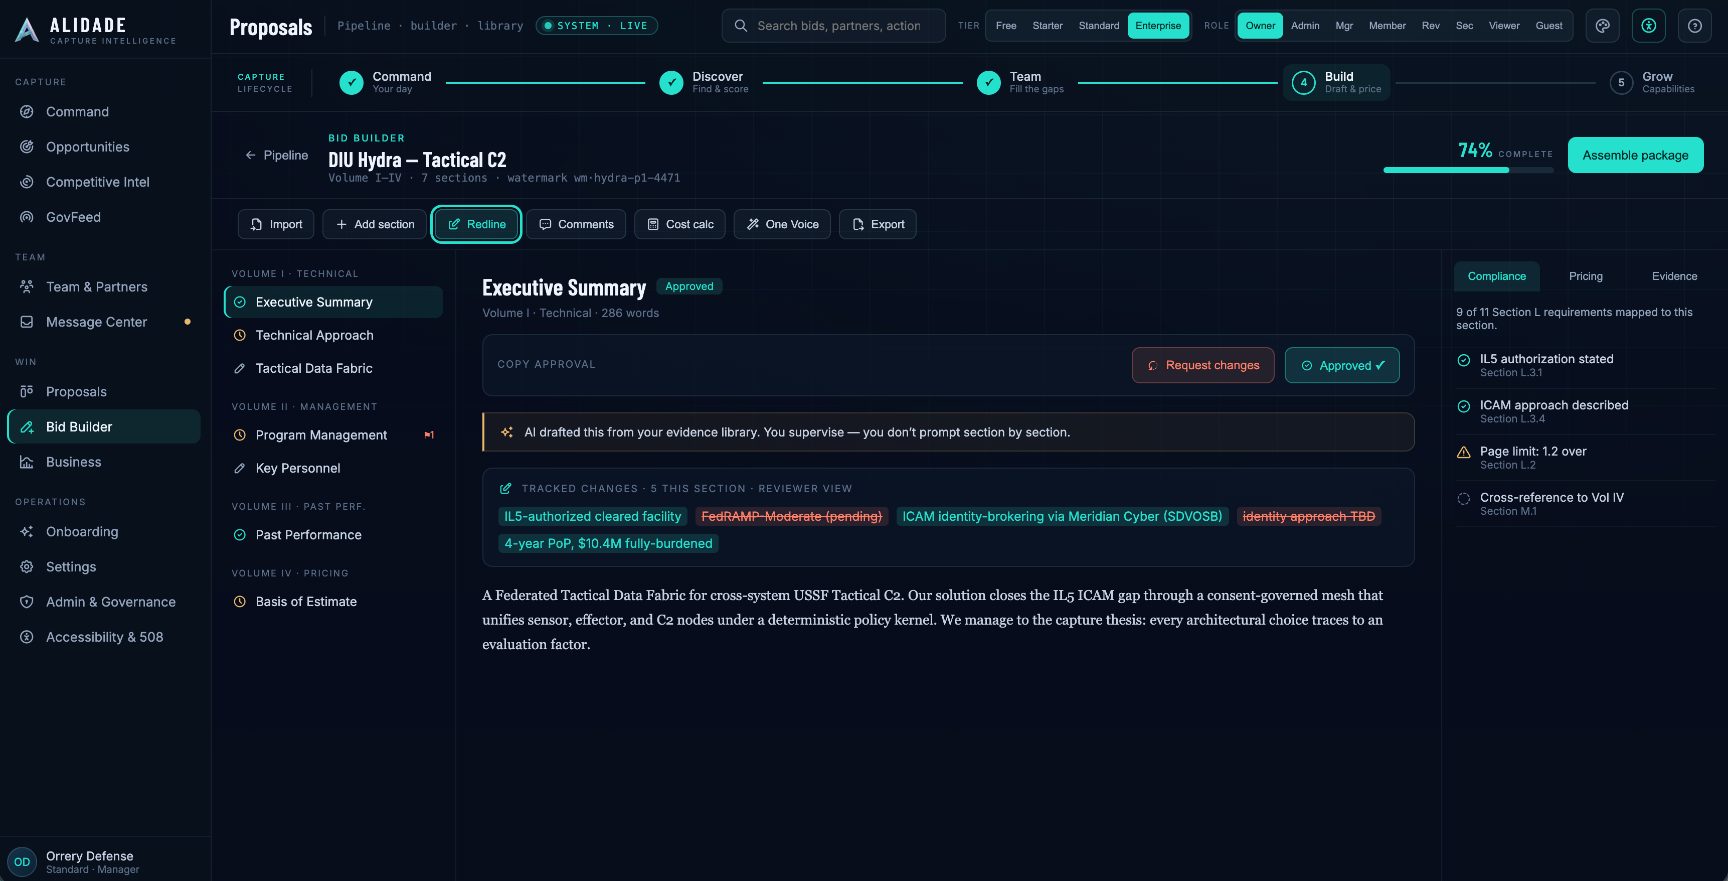Click the search bids input field
Screen dimensions: 1728x881
point(834,26)
